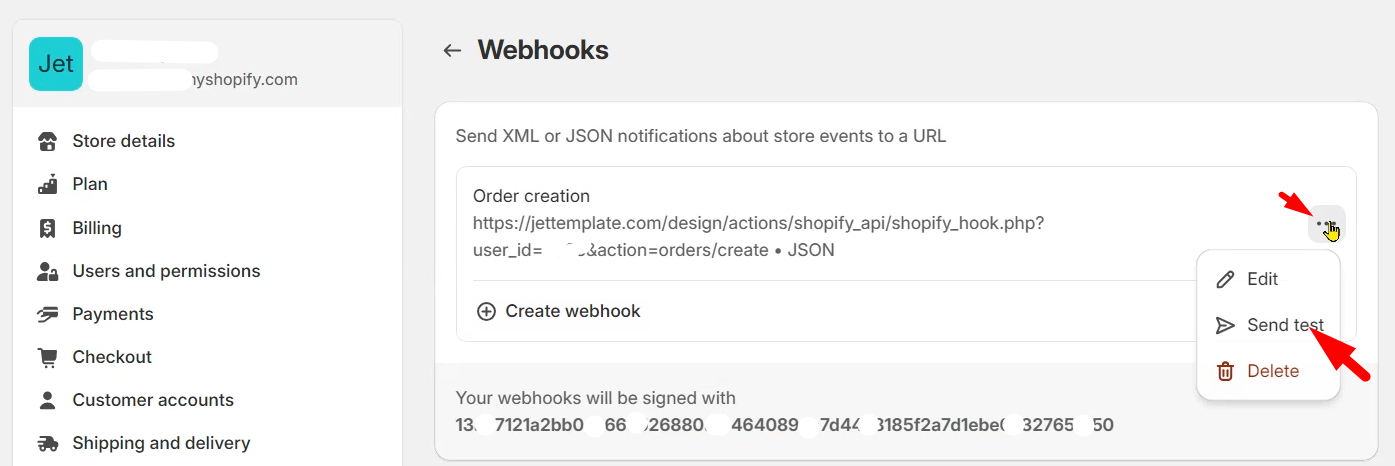Click the Order creation webhook title
This screenshot has height=466, width=1395.
coord(531,196)
